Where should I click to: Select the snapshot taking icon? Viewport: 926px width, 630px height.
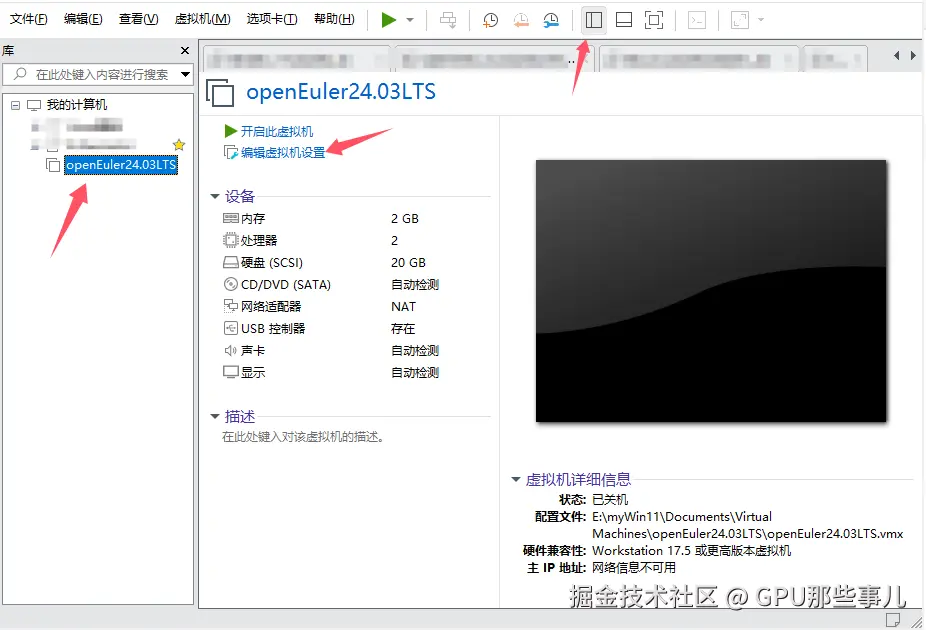point(490,20)
